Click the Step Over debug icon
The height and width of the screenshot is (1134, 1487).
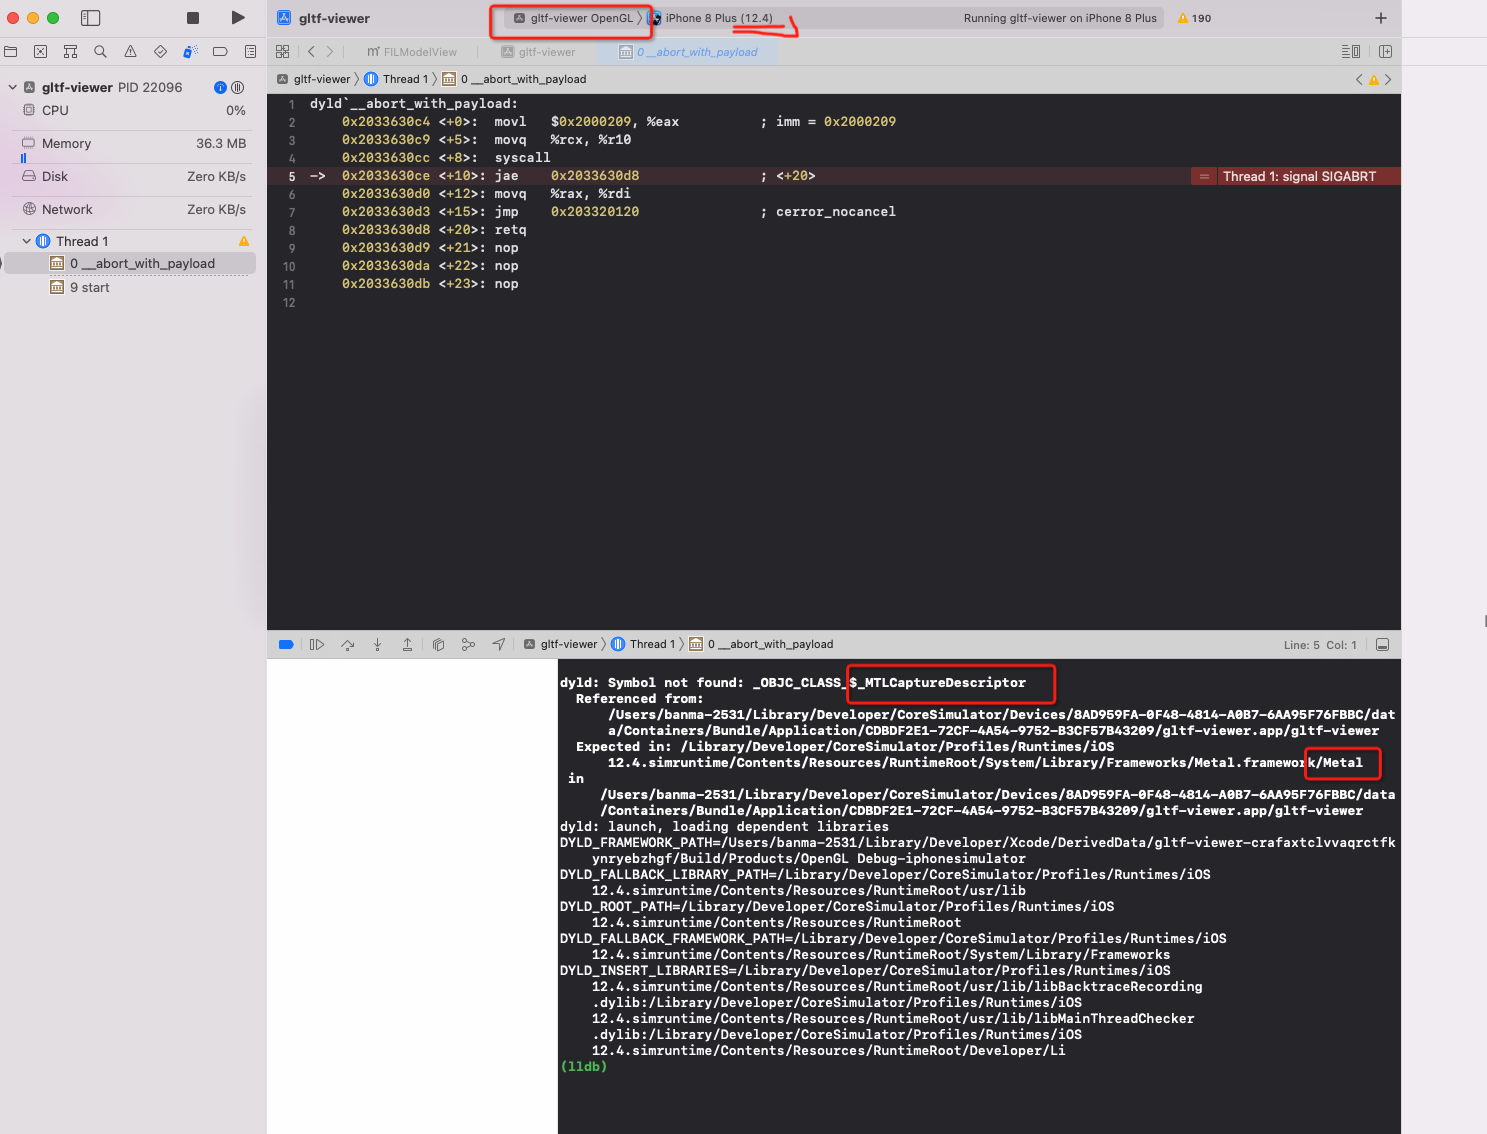click(x=347, y=645)
